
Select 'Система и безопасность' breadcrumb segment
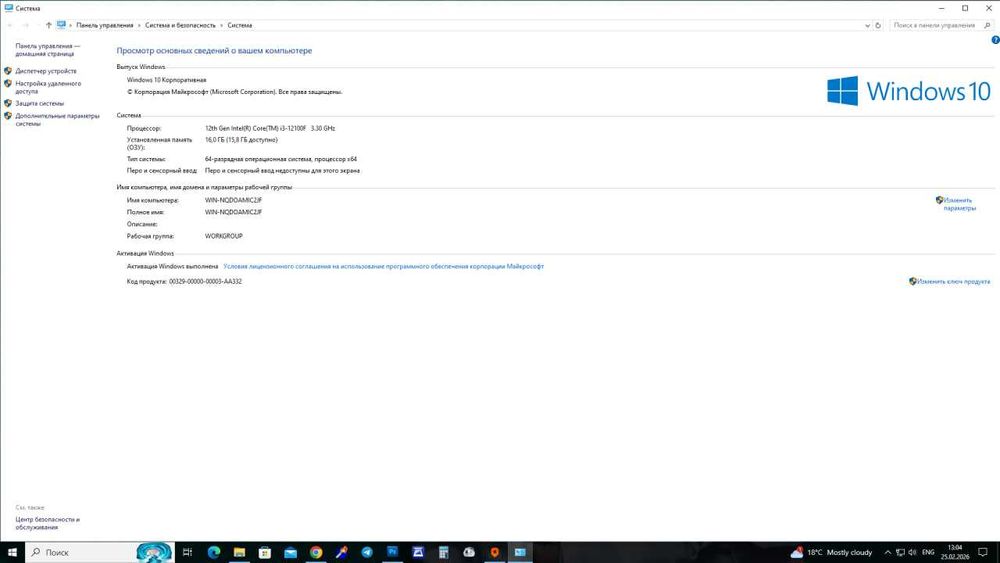click(x=180, y=26)
